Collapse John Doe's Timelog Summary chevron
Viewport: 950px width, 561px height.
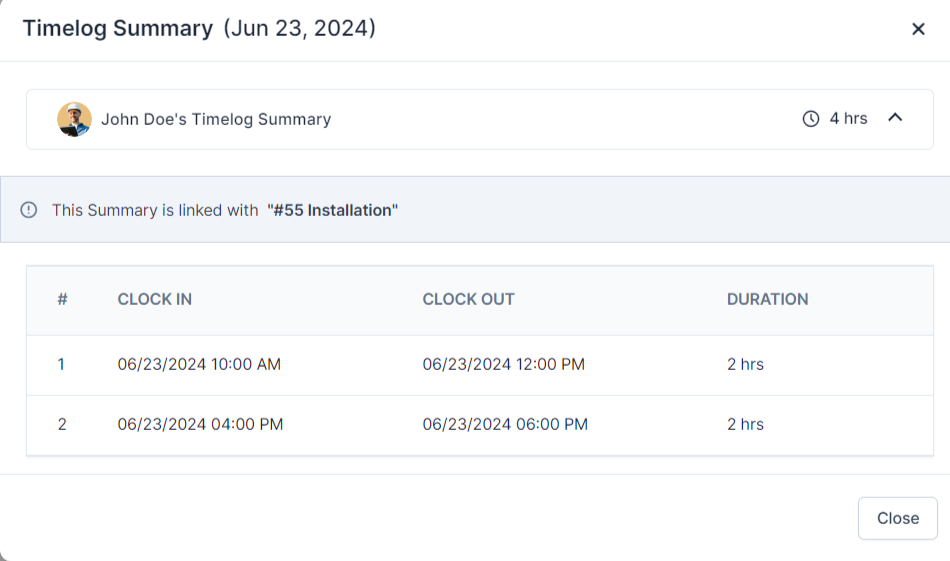[x=895, y=118]
